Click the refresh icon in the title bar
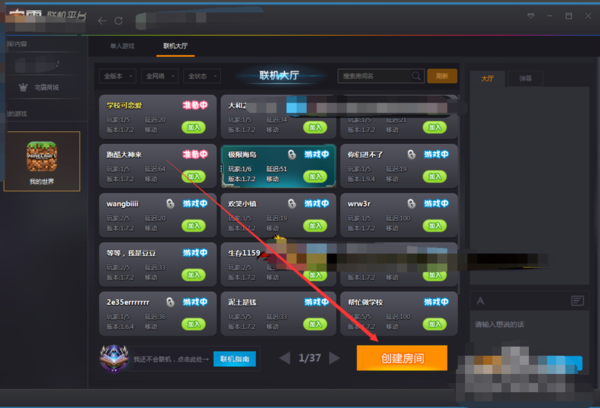Image resolution: width=600 pixels, height=408 pixels. point(119,19)
